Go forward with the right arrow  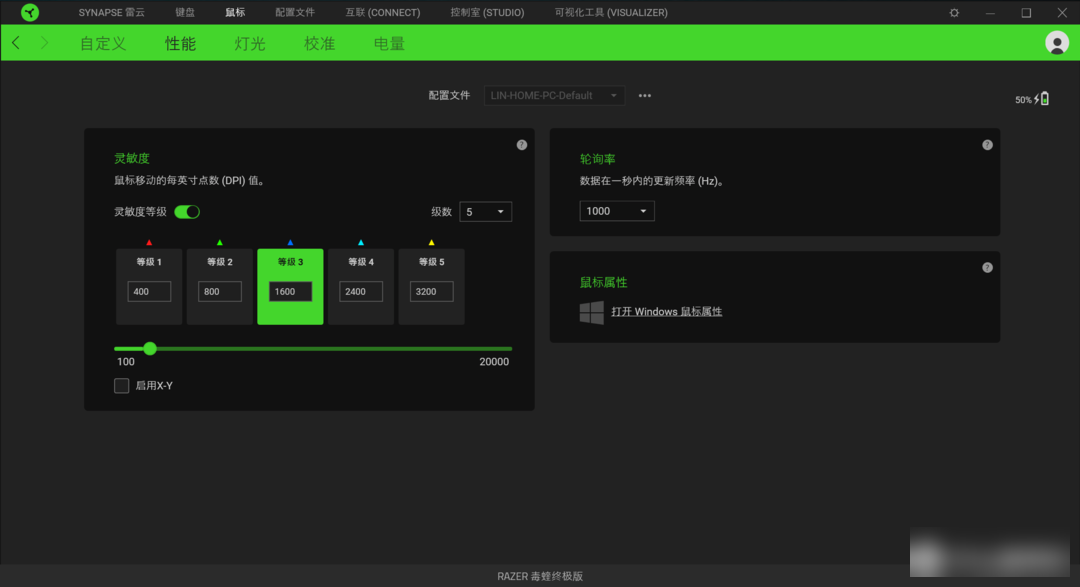[x=45, y=43]
